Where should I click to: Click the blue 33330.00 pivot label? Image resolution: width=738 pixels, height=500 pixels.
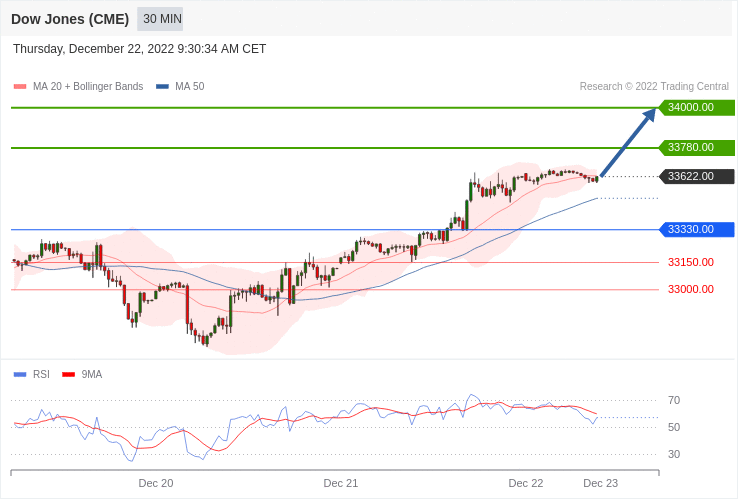(696, 229)
